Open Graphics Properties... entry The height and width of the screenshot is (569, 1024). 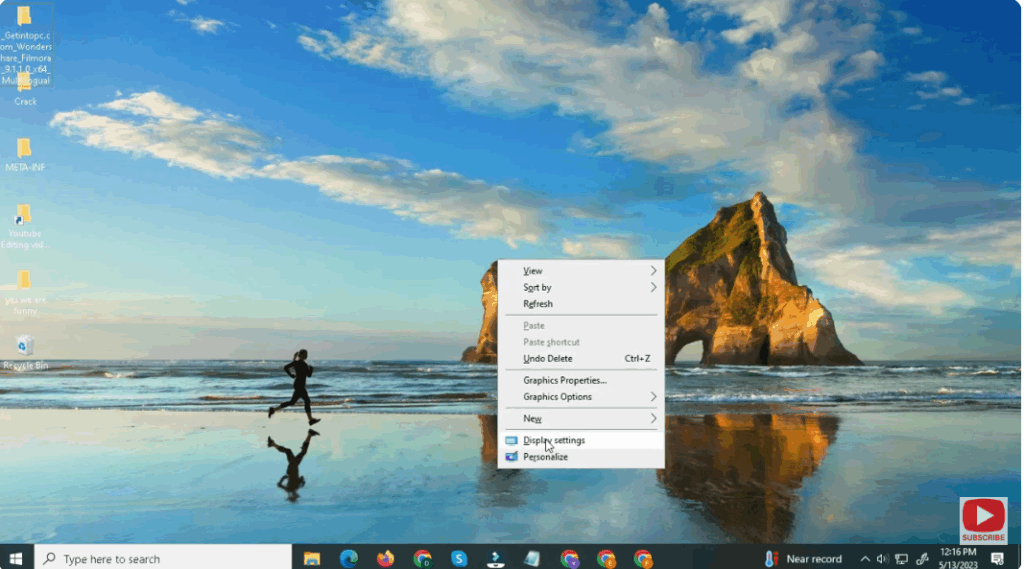(x=581, y=380)
